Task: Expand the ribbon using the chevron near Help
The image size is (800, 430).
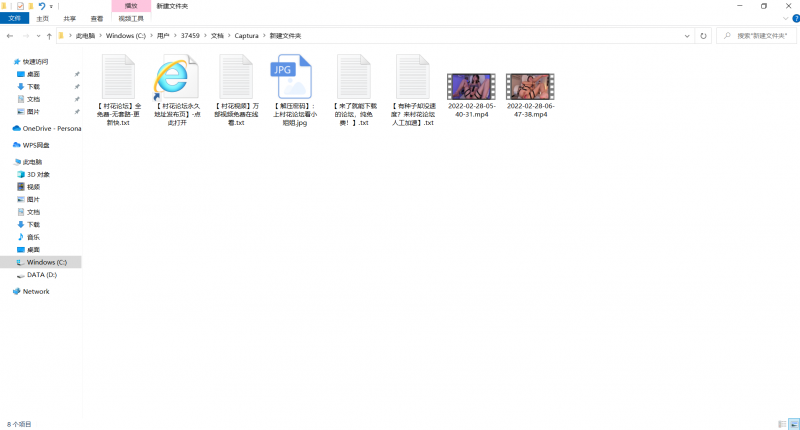Action: click(x=783, y=18)
